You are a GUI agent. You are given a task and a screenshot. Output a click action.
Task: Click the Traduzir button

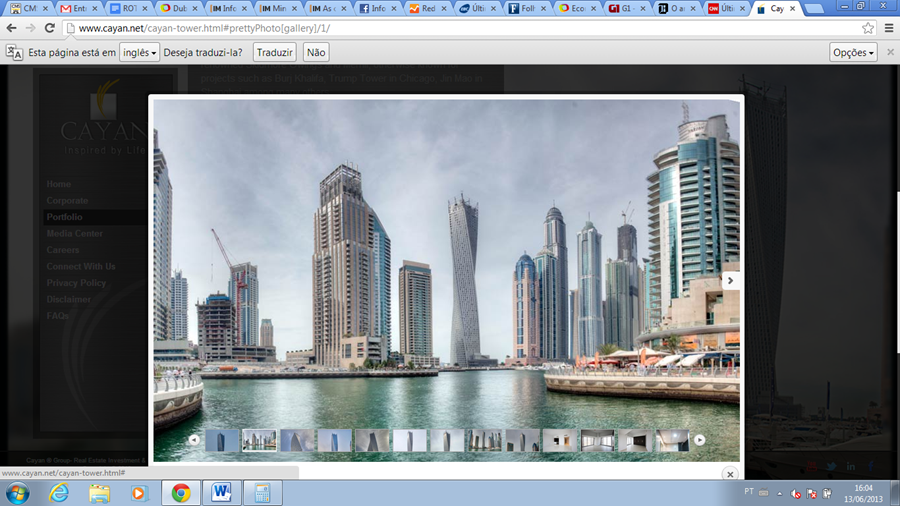click(x=274, y=52)
